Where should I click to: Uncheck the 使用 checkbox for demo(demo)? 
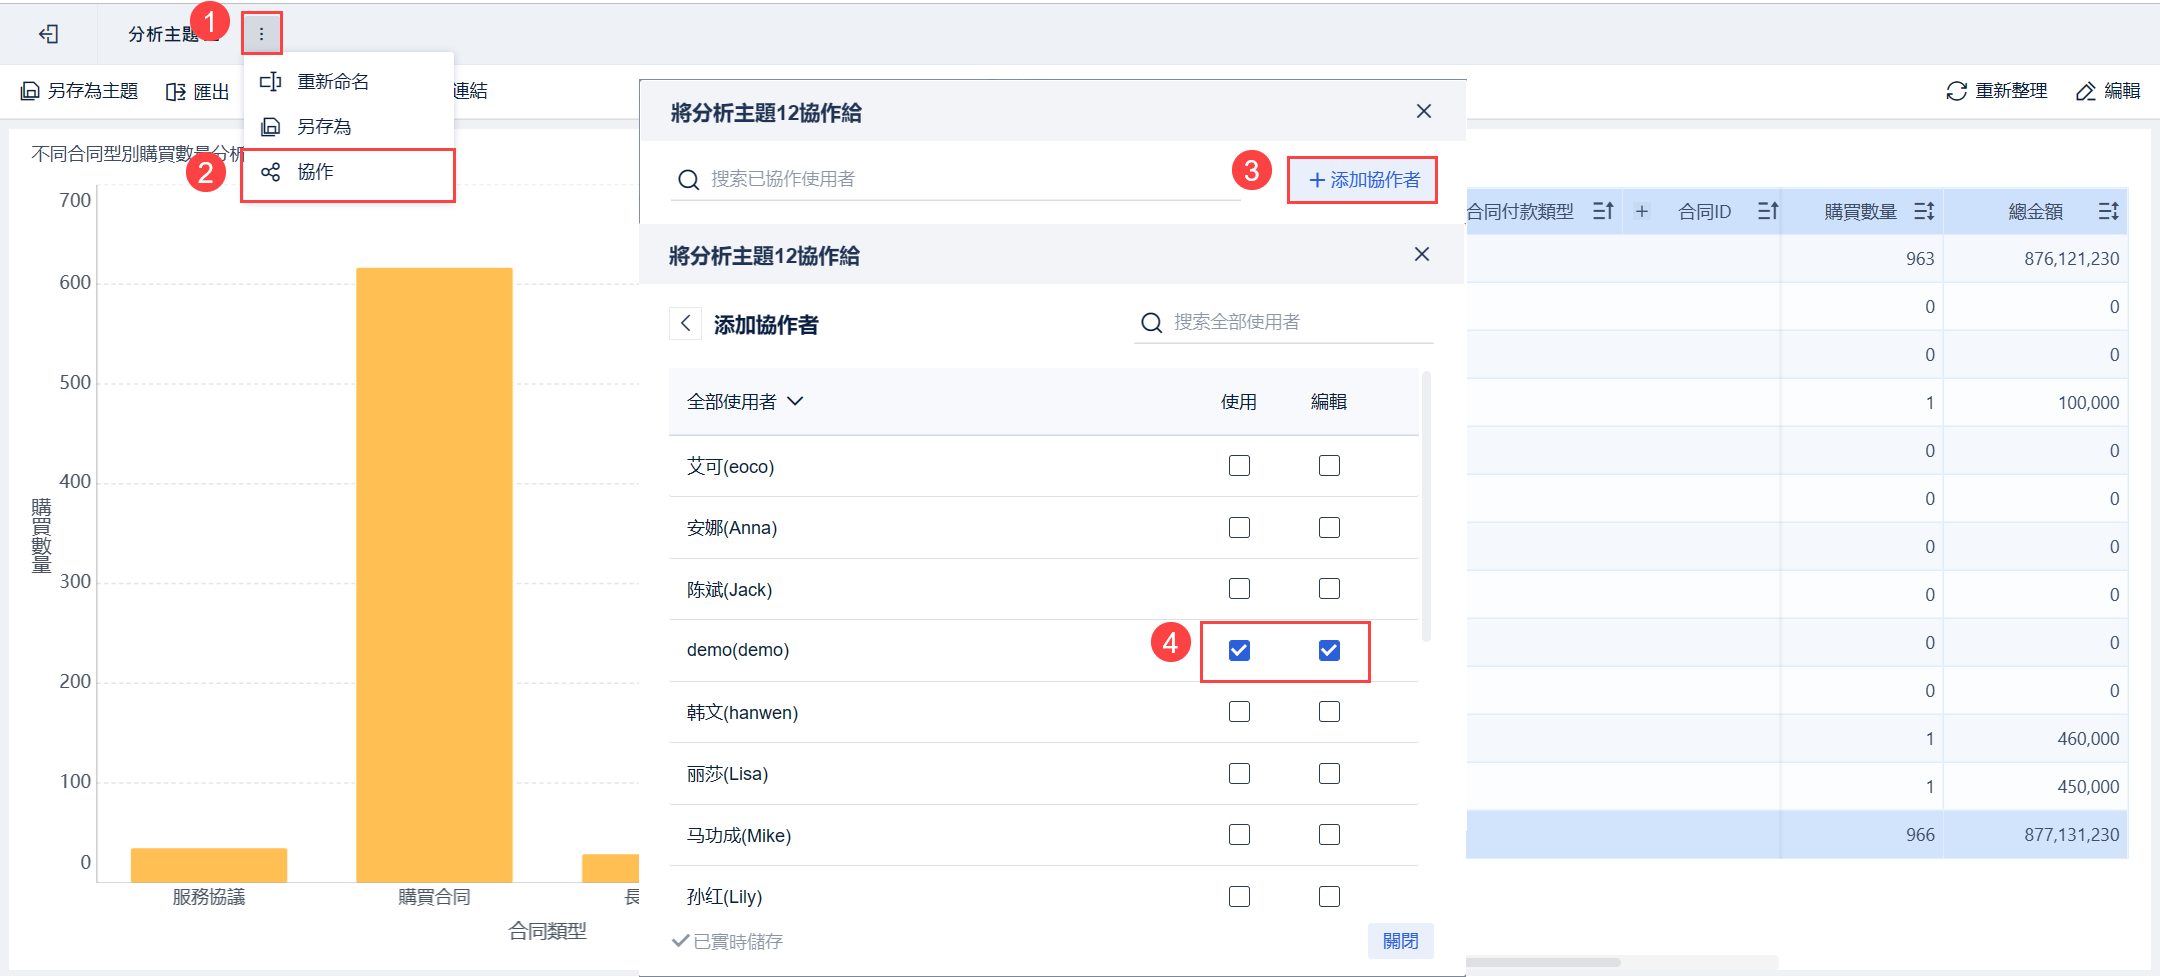click(1239, 650)
